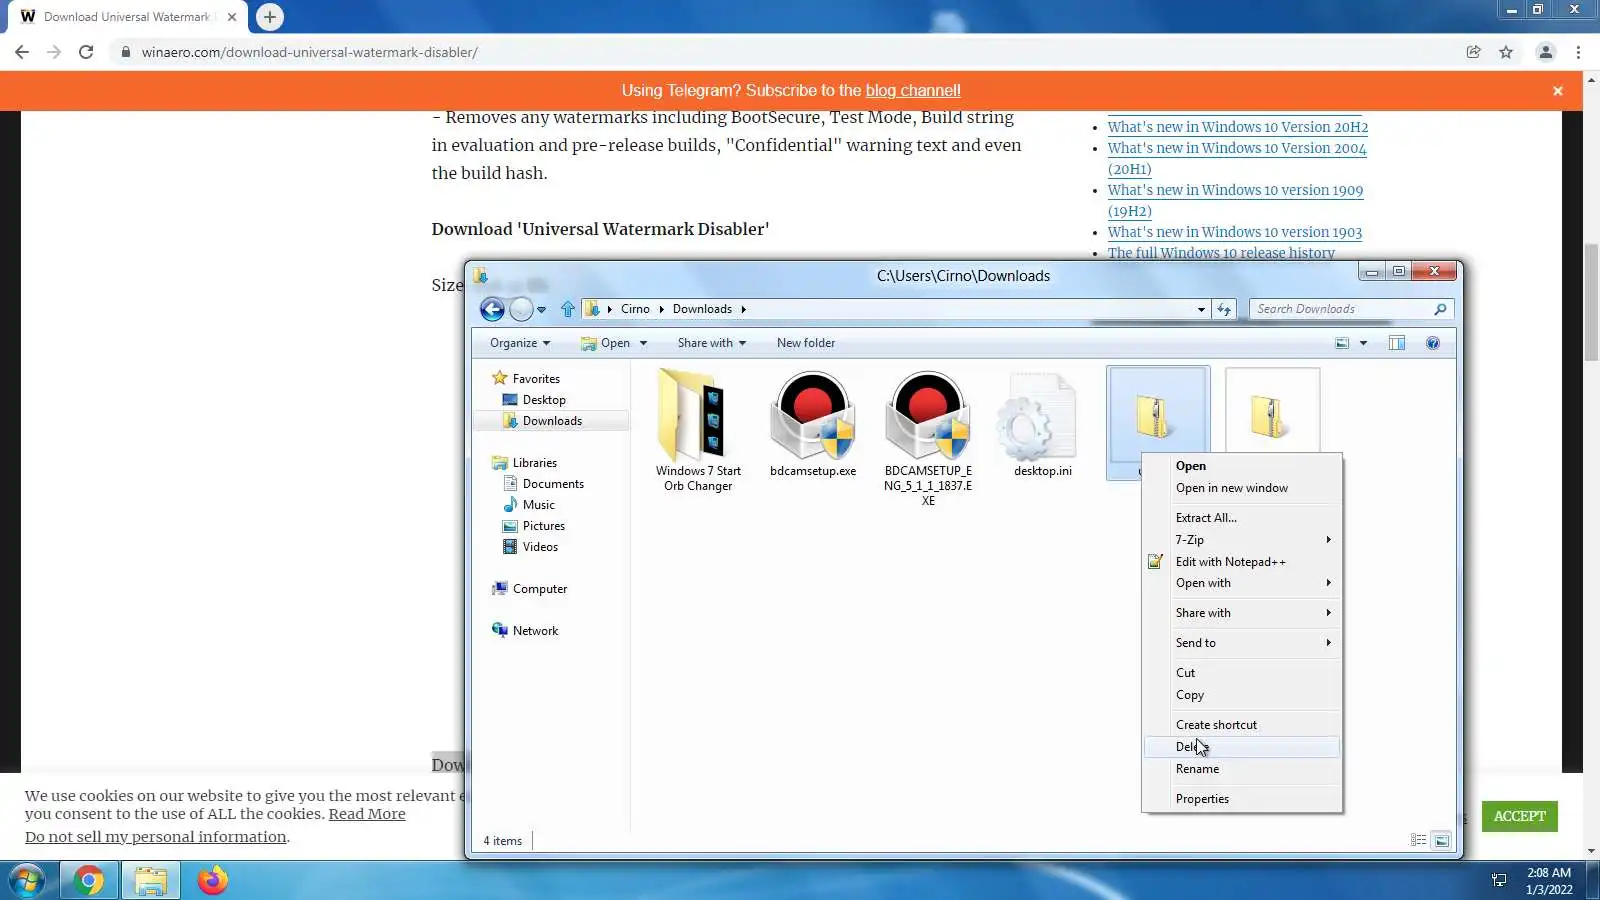Select Libraries in the navigation pane
1600x900 pixels.
tap(534, 463)
